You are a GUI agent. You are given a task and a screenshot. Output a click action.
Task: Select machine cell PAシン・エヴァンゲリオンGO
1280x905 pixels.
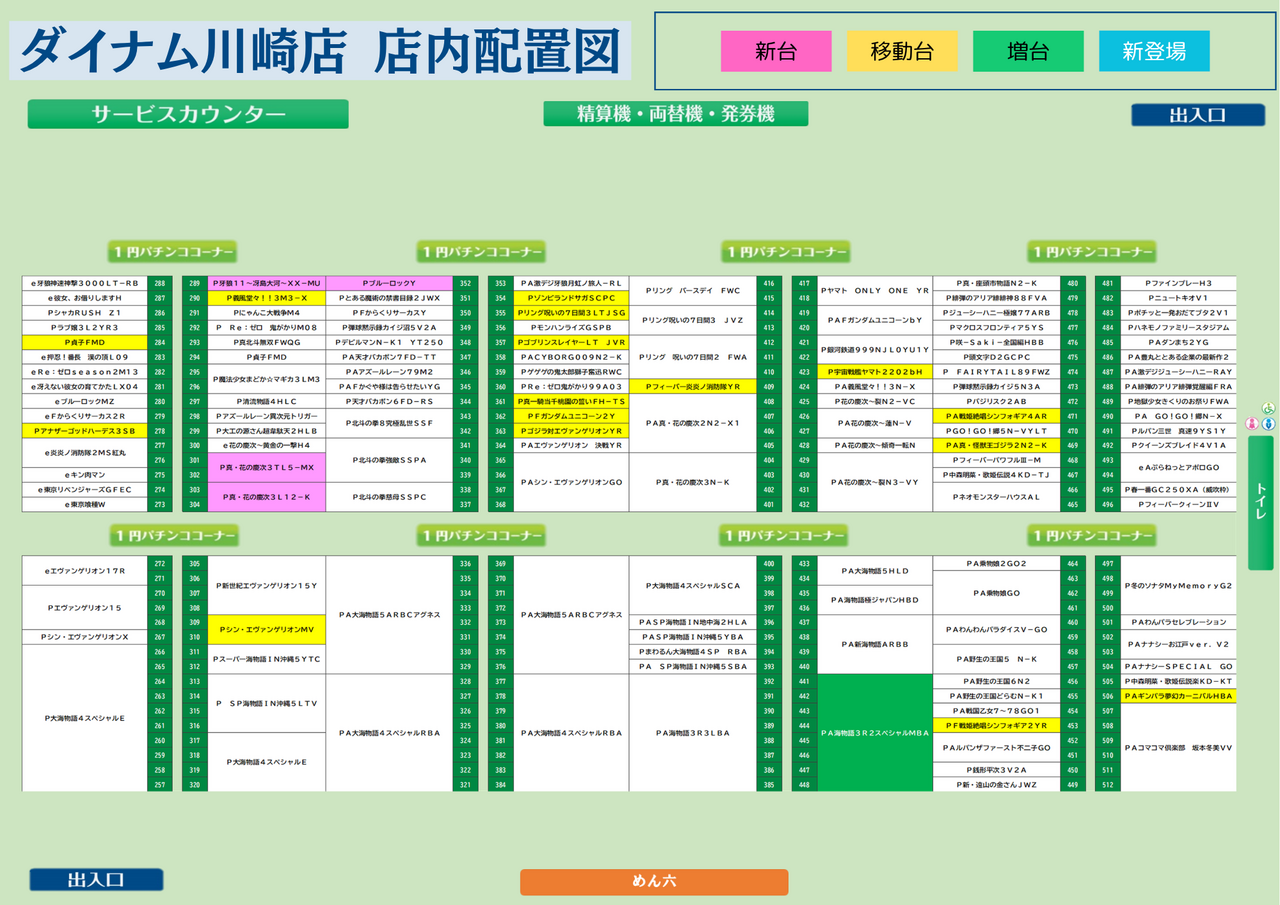click(571, 482)
